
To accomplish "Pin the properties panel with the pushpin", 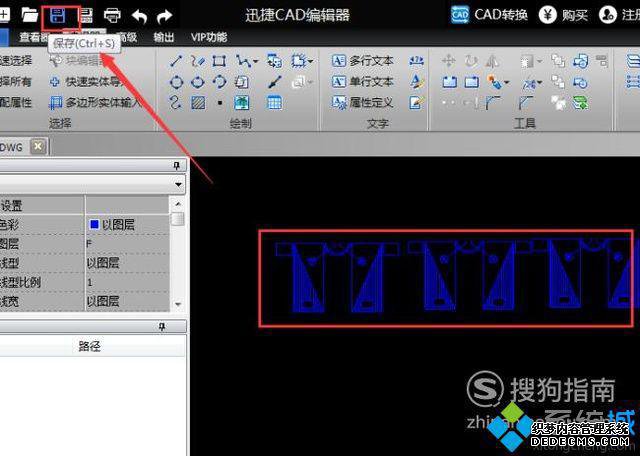I will tap(177, 165).
